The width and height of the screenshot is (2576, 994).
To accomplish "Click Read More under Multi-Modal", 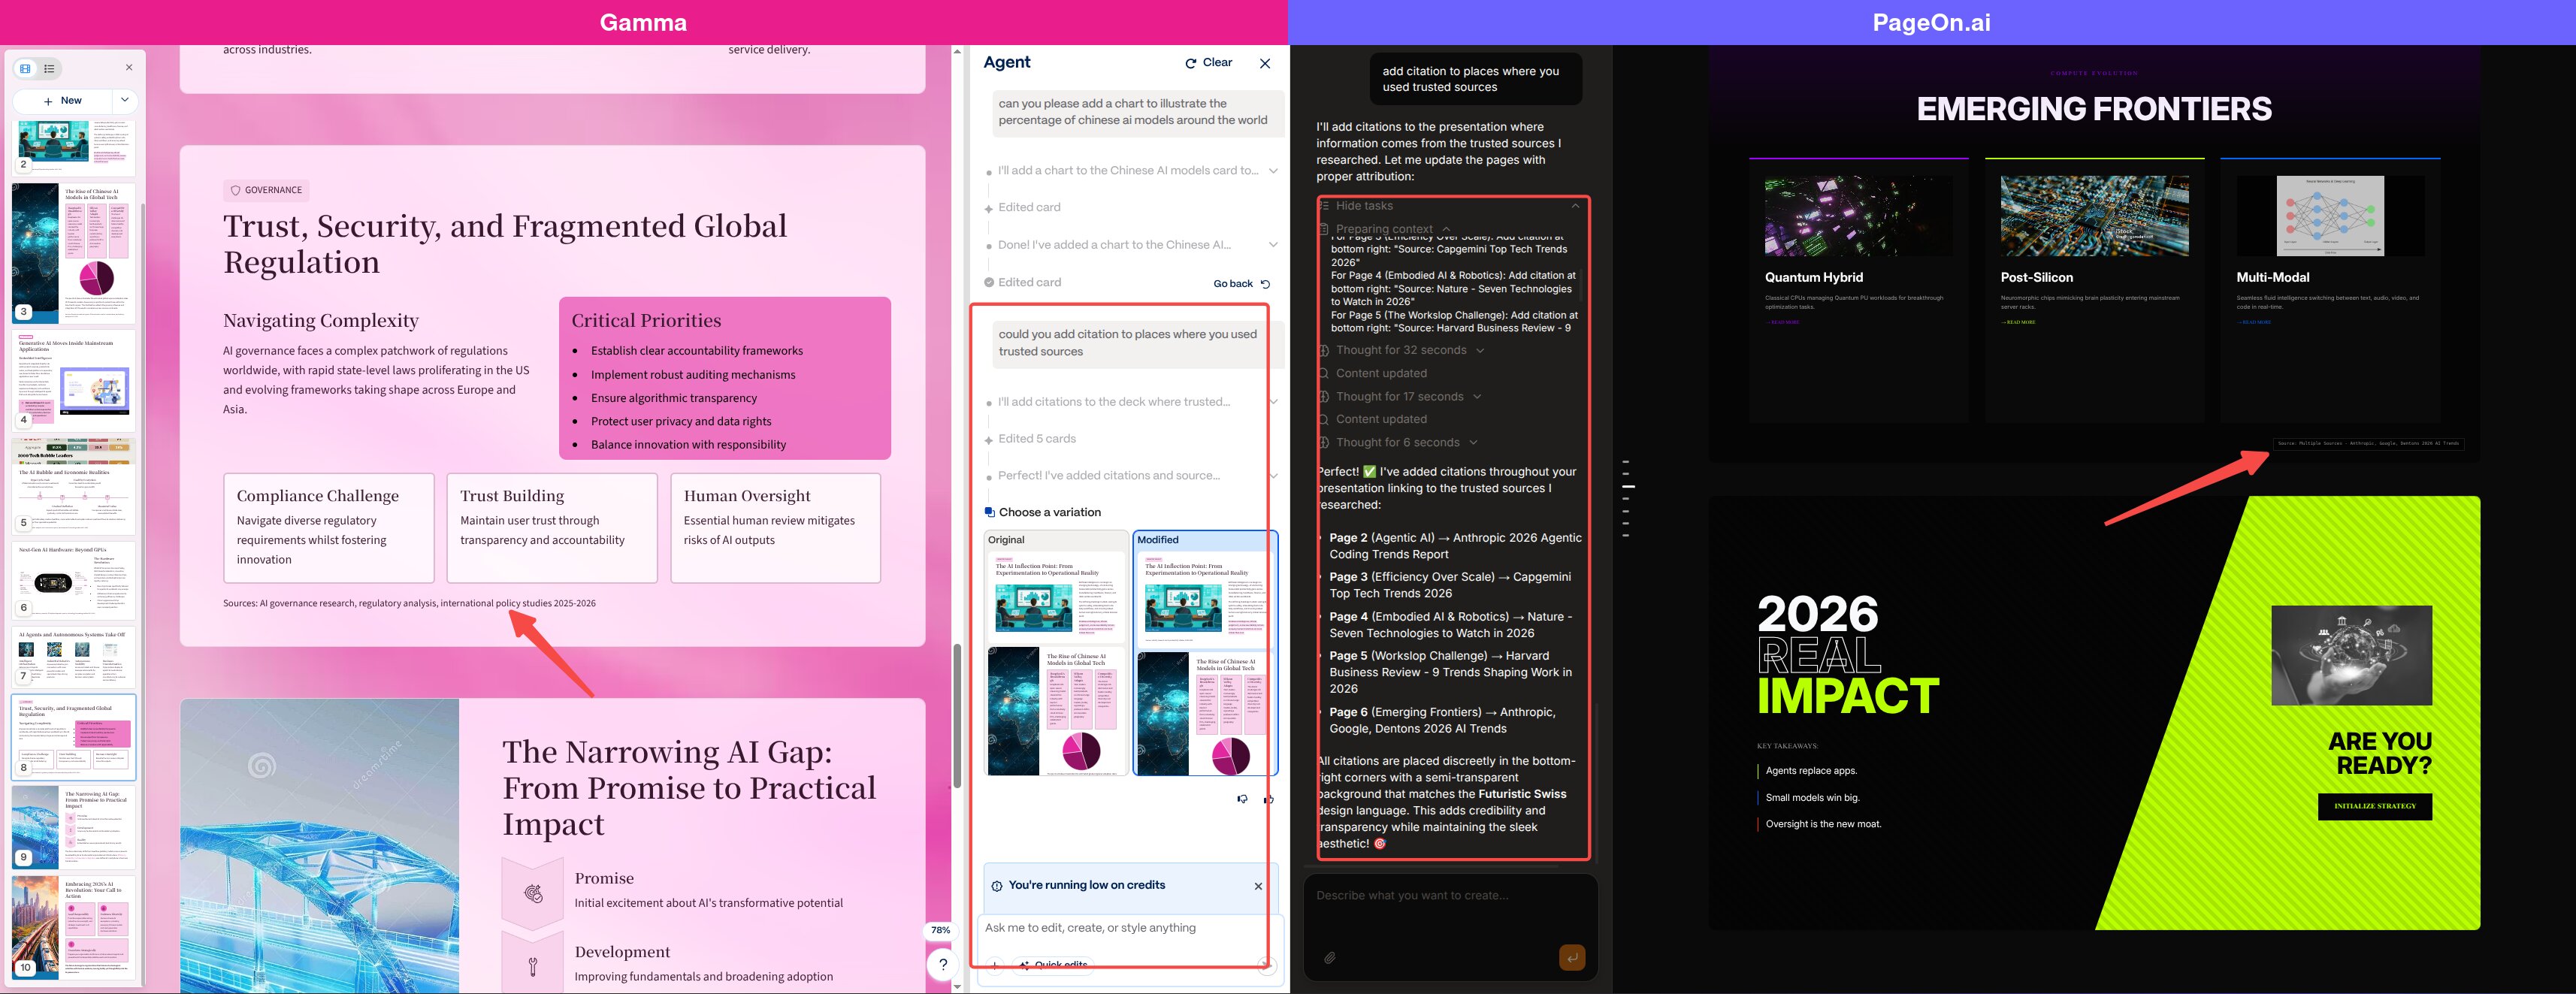I will [2254, 322].
